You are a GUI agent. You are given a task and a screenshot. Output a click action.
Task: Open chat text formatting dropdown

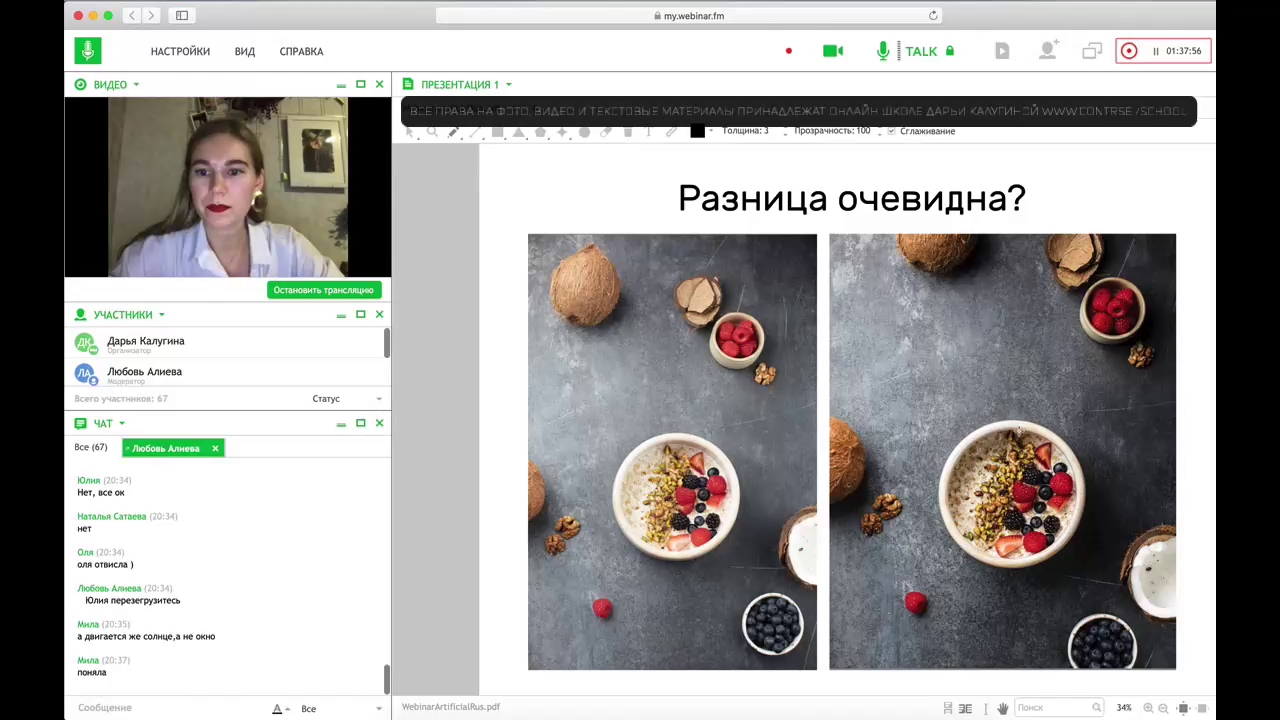(x=281, y=709)
